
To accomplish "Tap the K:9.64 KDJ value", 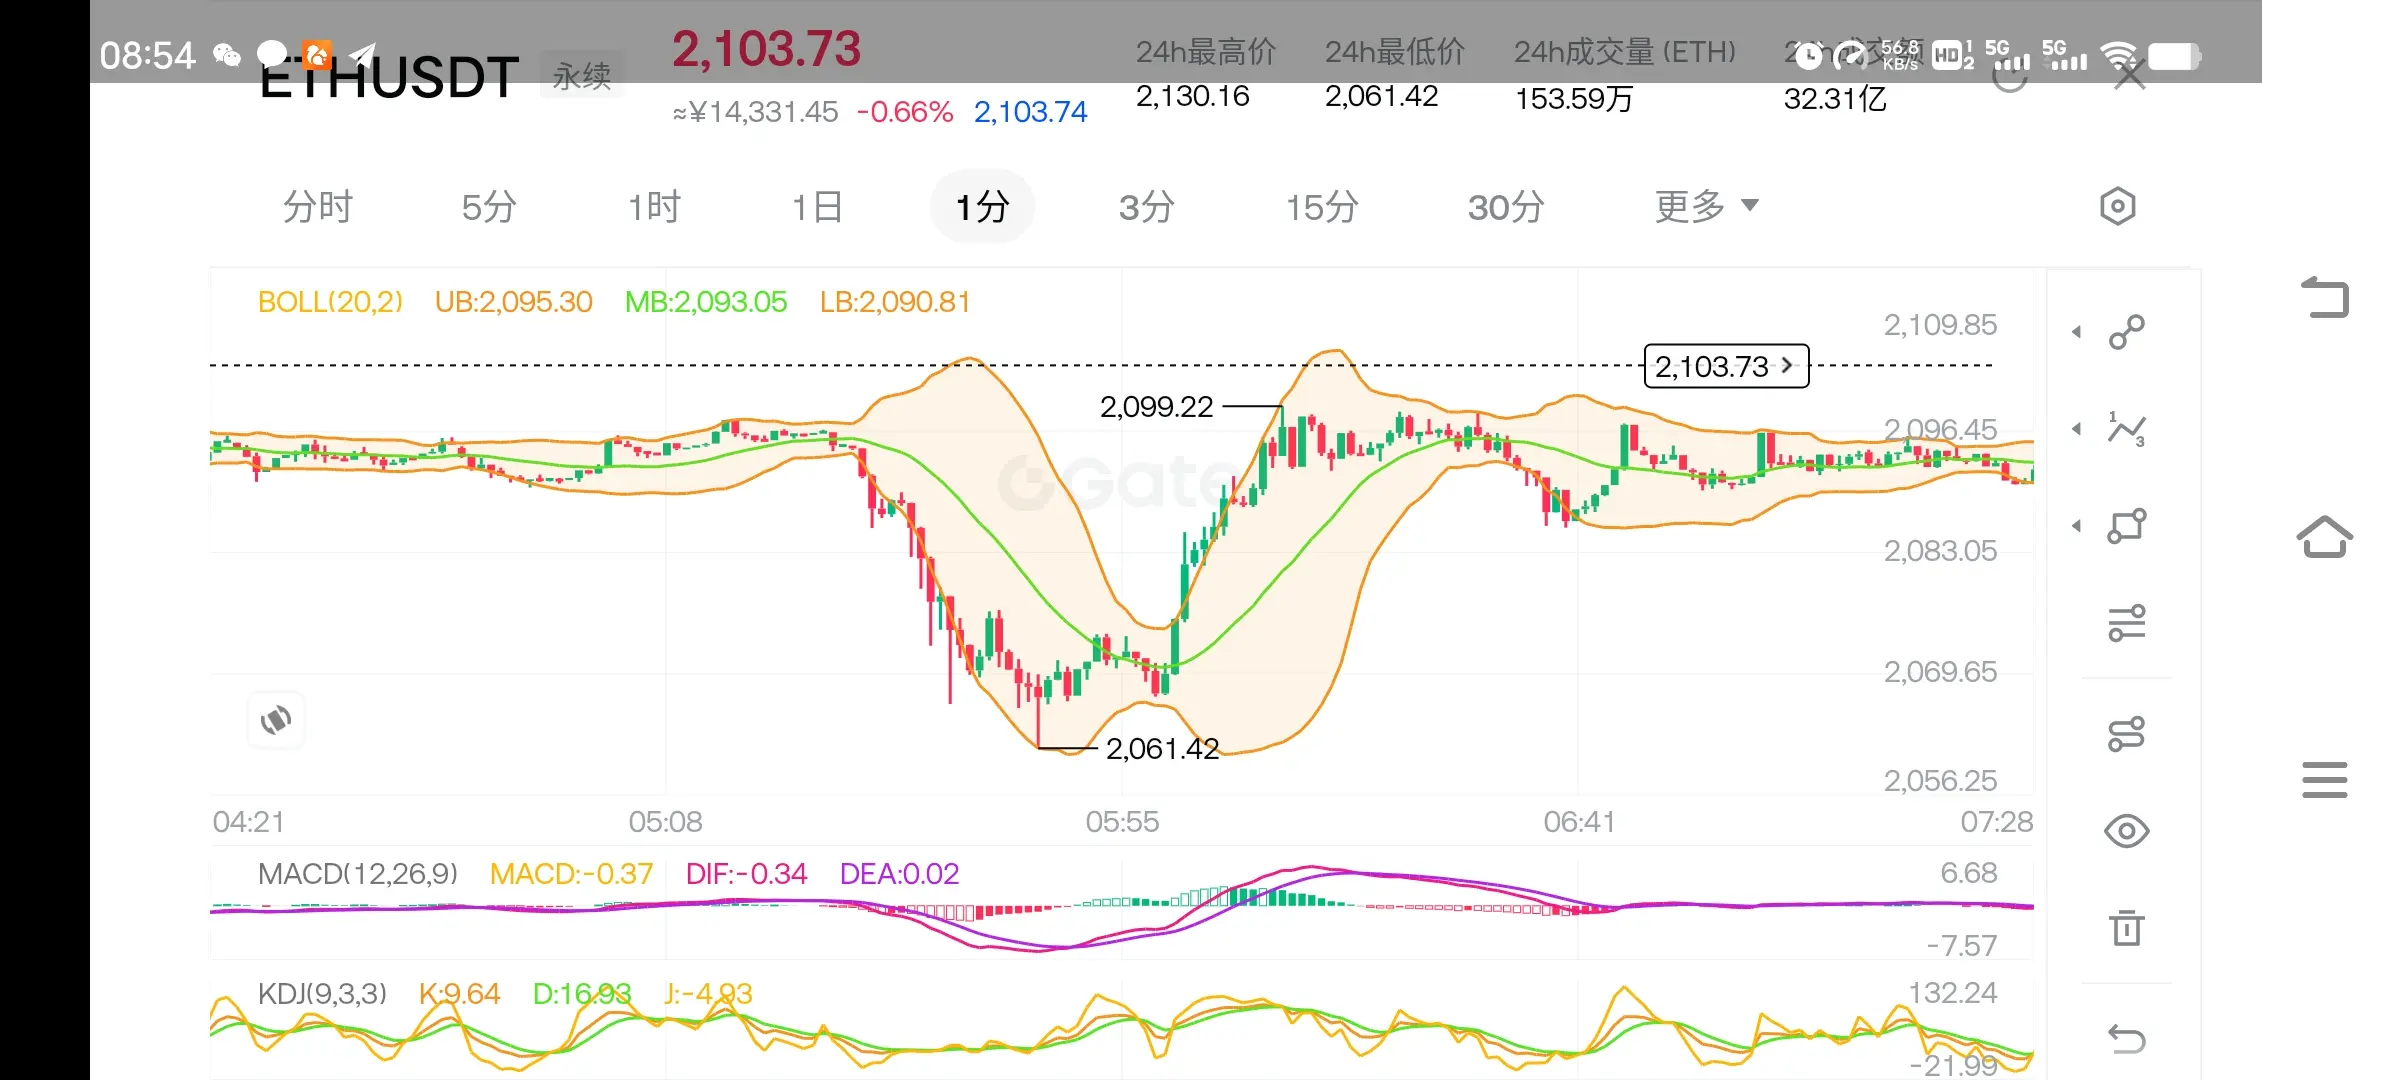I will [x=459, y=994].
